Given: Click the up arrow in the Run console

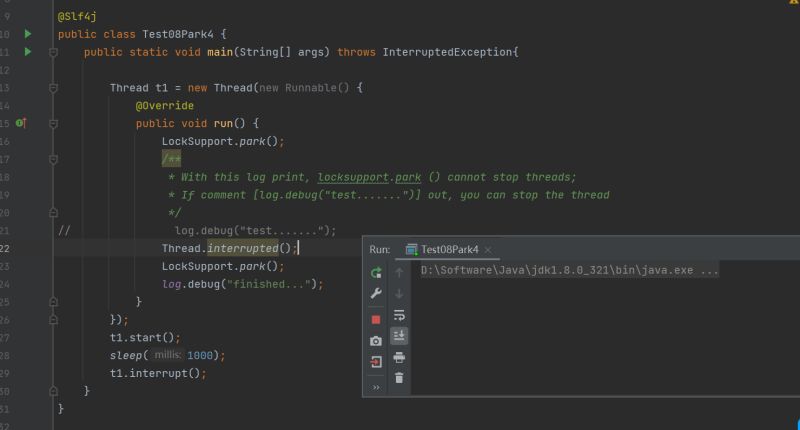Looking at the screenshot, I should [x=399, y=273].
